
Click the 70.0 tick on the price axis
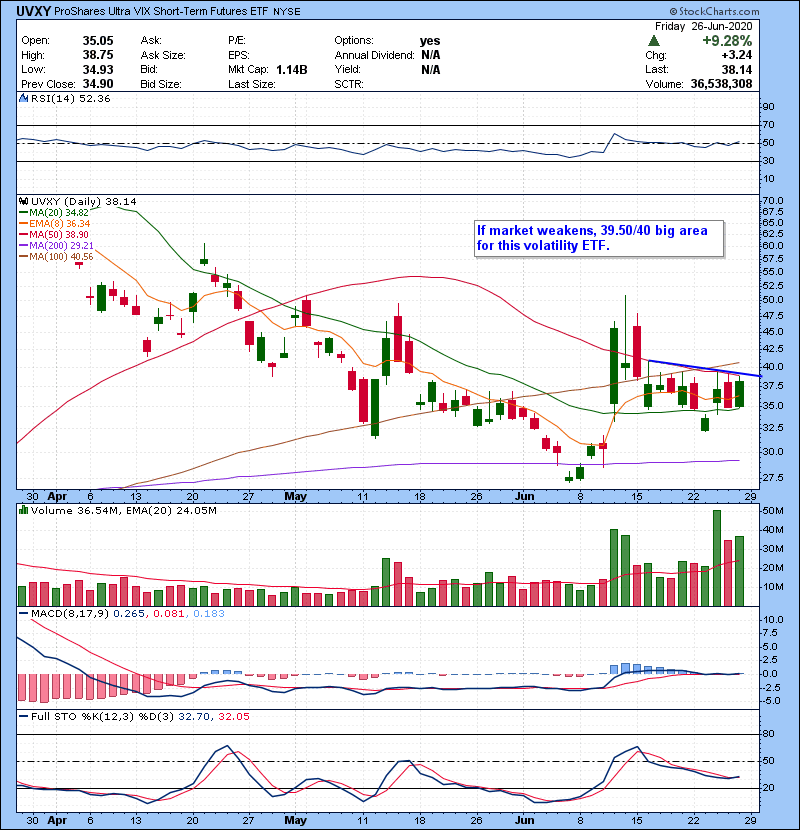coord(772,201)
